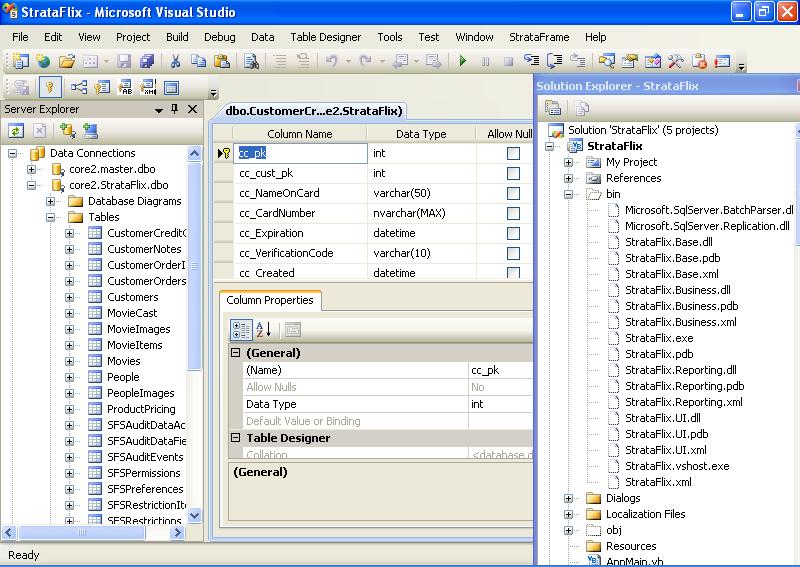Click the Set Primary Key icon

pyautogui.click(x=48, y=88)
